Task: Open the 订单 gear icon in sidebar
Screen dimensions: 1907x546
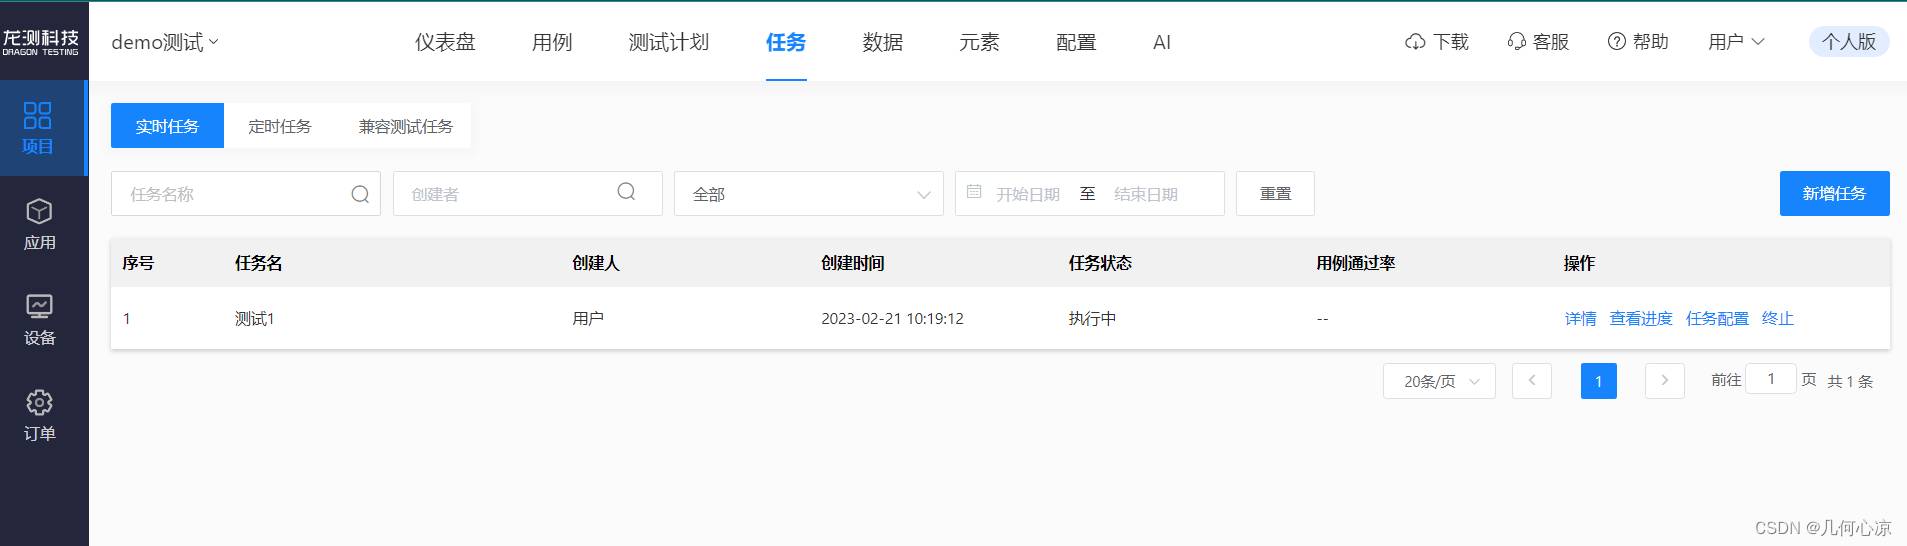Action: pyautogui.click(x=39, y=403)
